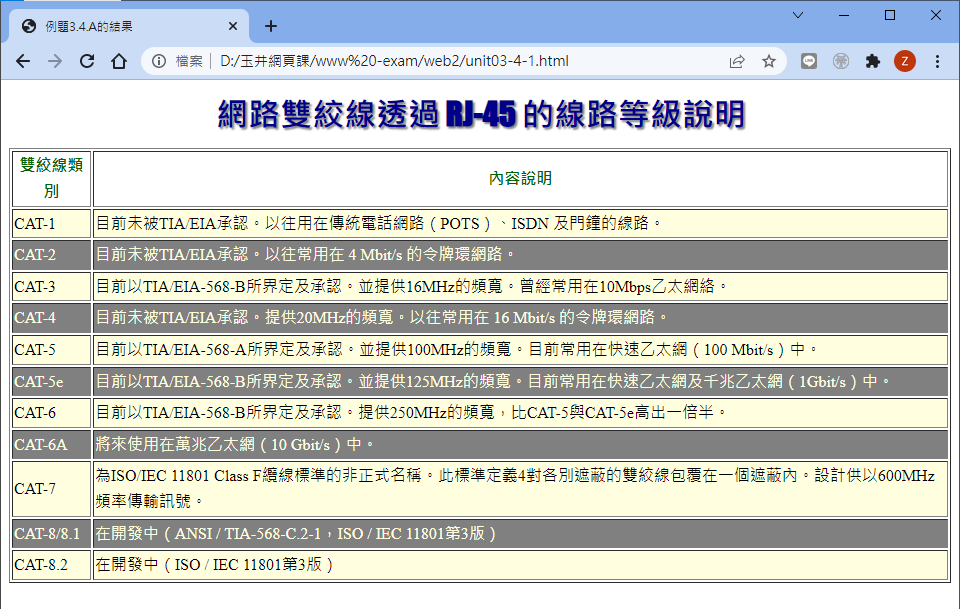Share this page via share icon
Screen dimensions: 960x609
pyautogui.click(x=737, y=61)
